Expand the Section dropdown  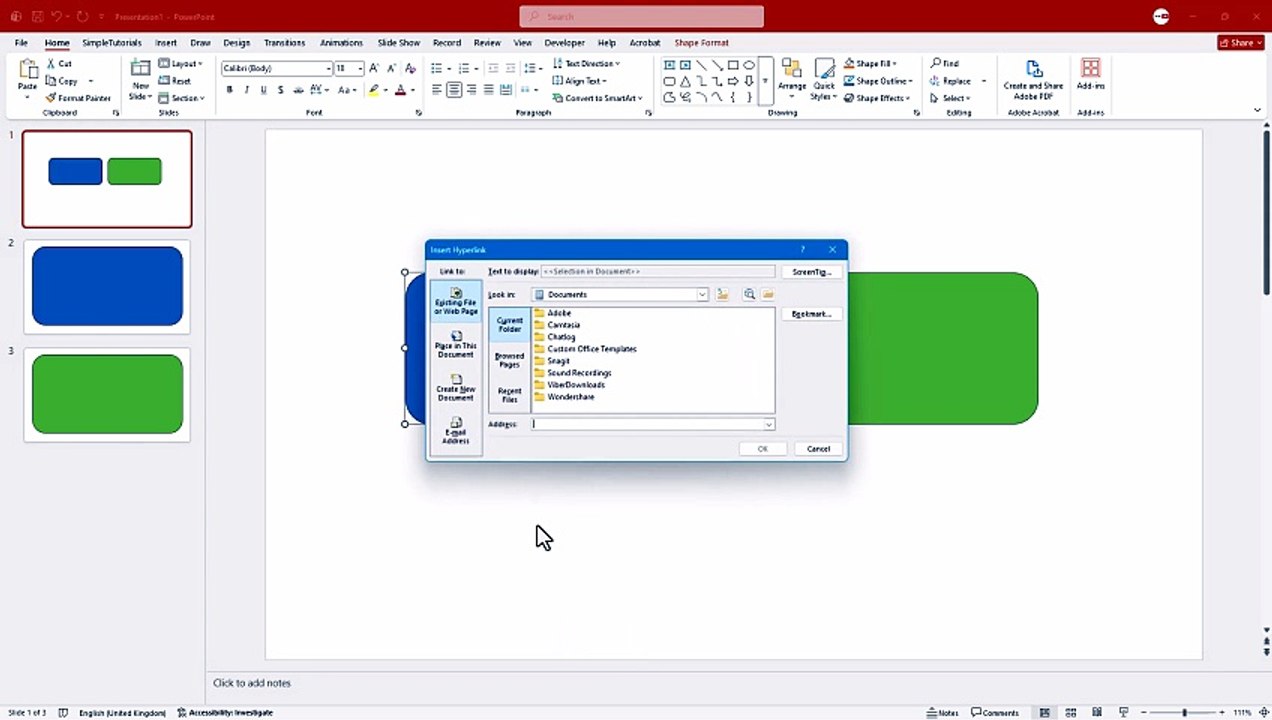coord(182,98)
